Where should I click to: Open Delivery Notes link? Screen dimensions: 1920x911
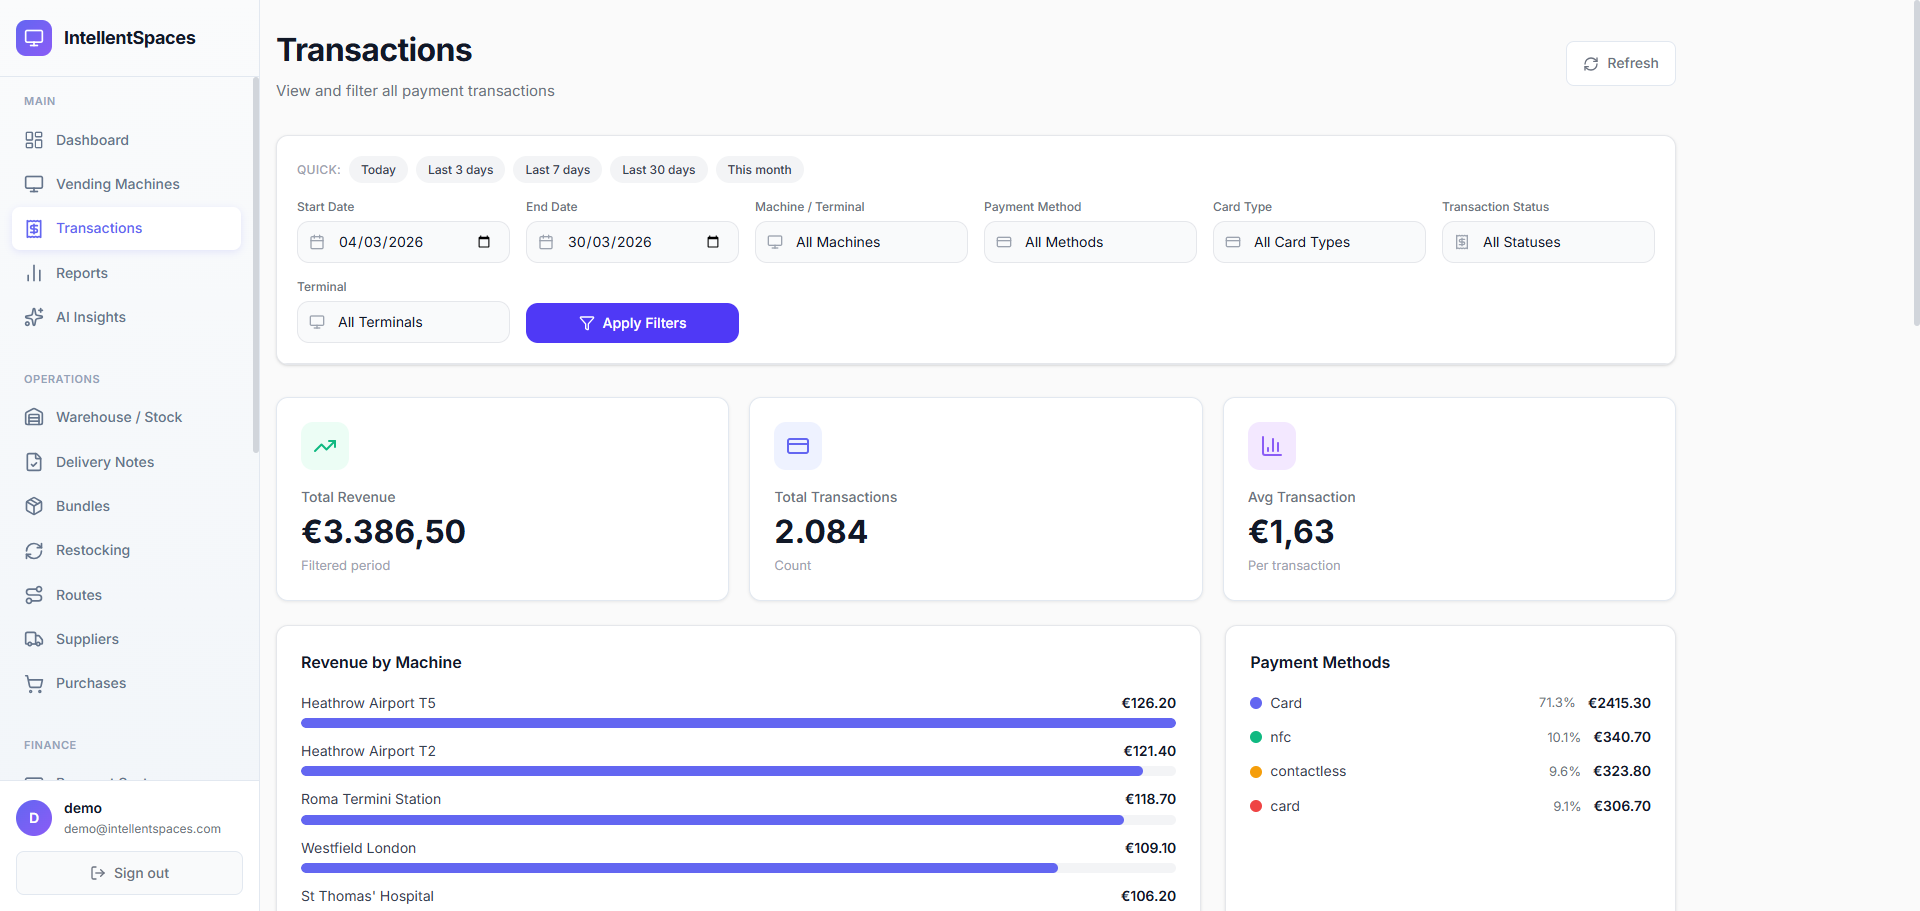coord(126,462)
